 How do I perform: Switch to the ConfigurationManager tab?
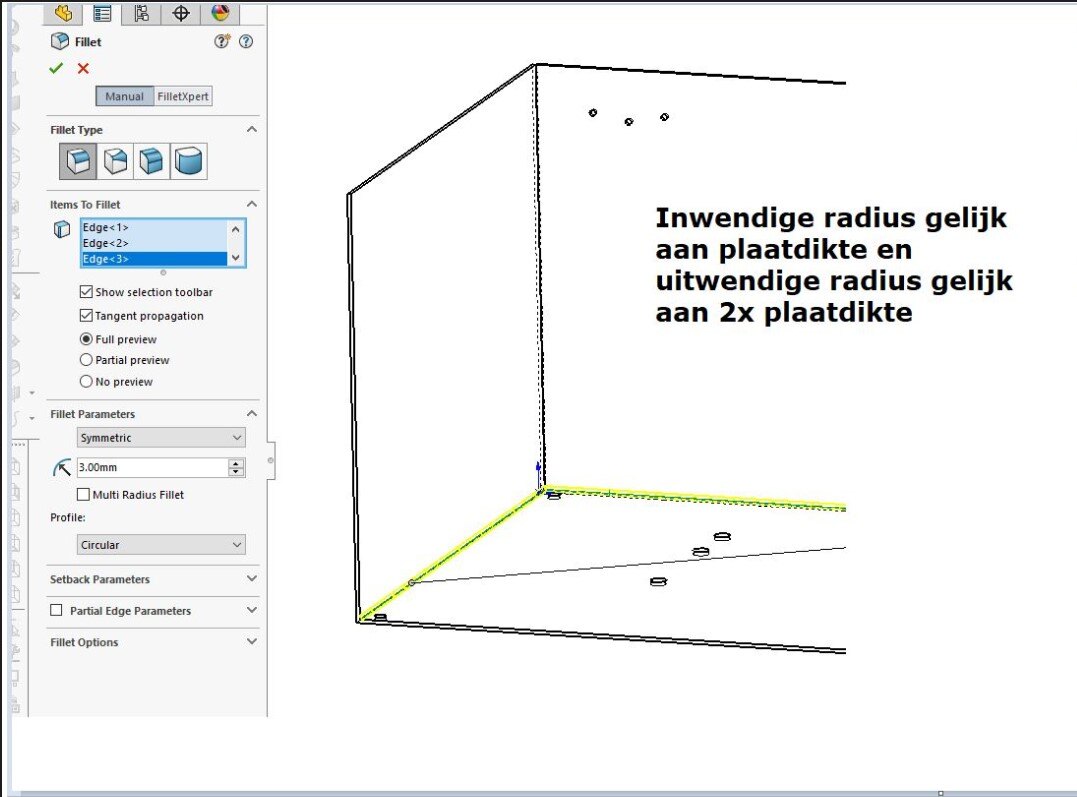click(141, 13)
